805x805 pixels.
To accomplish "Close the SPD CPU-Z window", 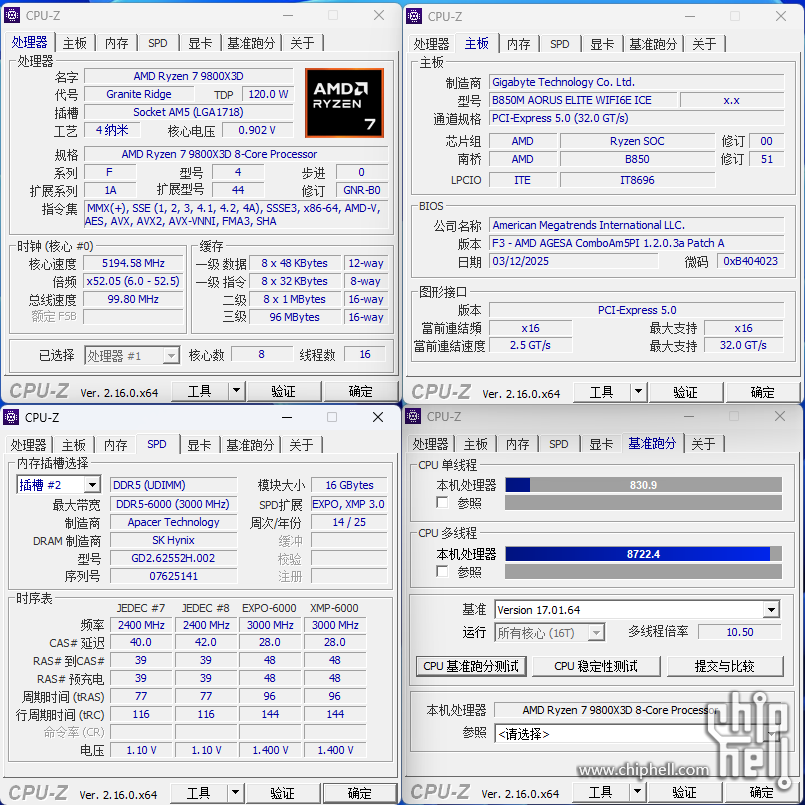I will 378,417.
